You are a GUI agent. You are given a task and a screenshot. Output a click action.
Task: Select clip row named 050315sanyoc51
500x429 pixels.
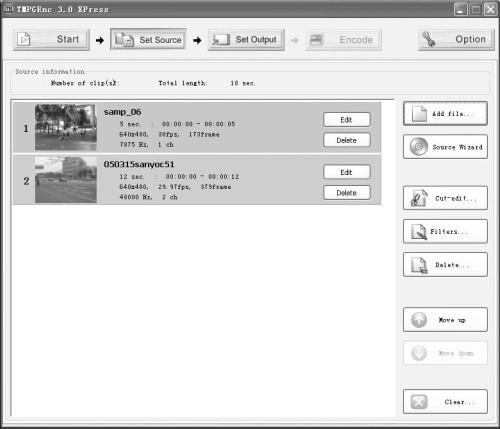click(x=197, y=180)
